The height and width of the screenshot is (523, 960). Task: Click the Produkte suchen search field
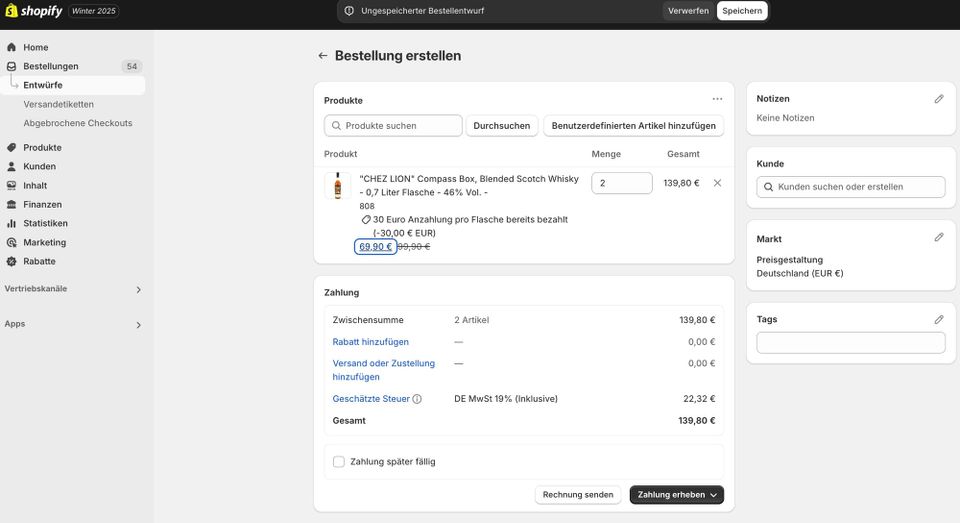(393, 126)
